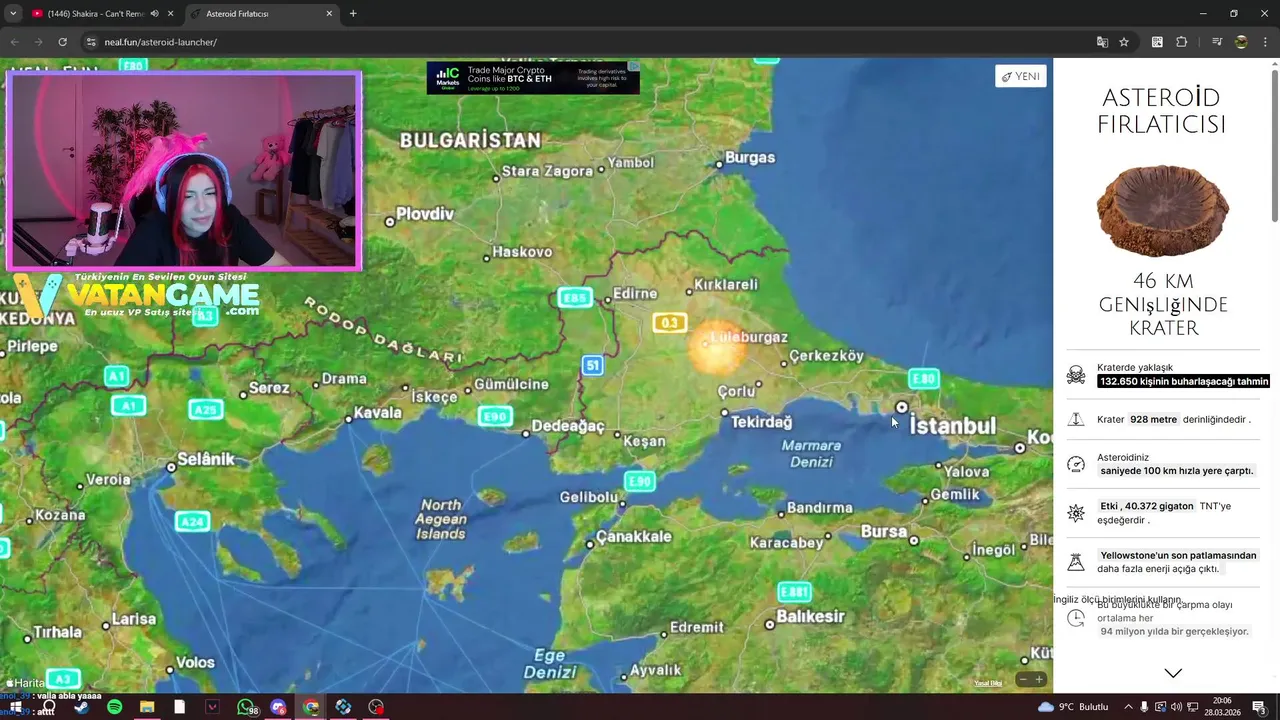Screen dimensions: 1280x720
Task: Open Valorant from the taskbar
Action: pos(212,707)
